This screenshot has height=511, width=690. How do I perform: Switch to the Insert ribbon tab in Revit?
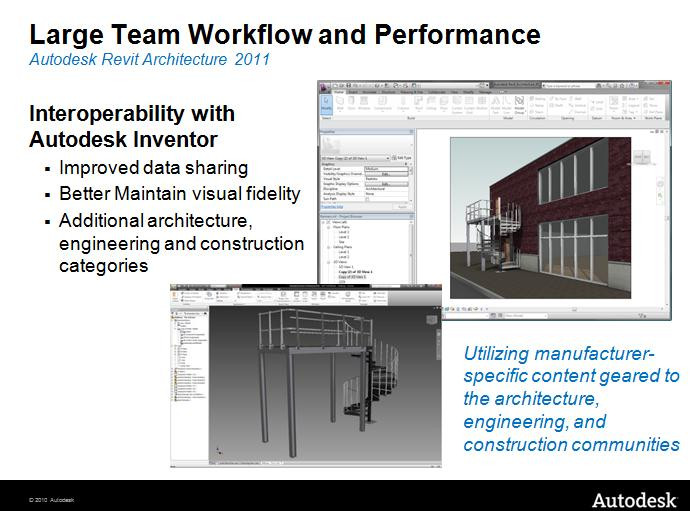pos(352,92)
